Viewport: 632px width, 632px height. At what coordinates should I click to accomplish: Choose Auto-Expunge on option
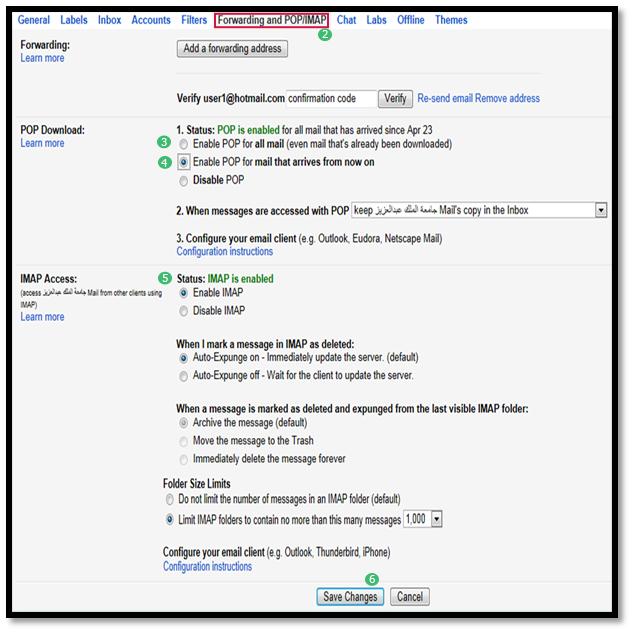(183, 358)
